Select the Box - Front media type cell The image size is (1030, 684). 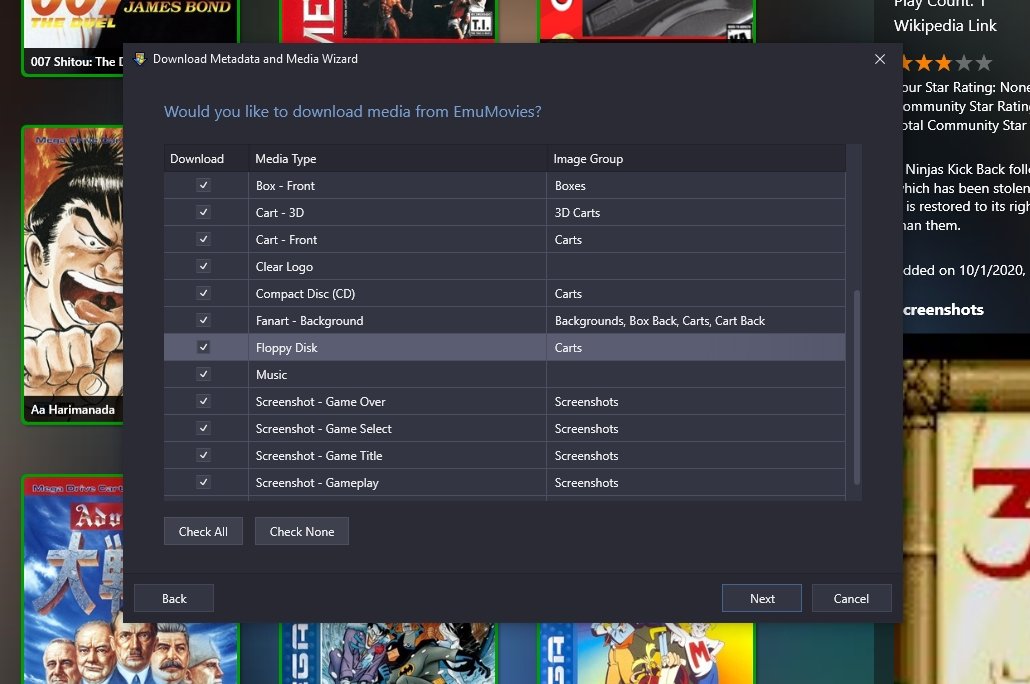[397, 185]
